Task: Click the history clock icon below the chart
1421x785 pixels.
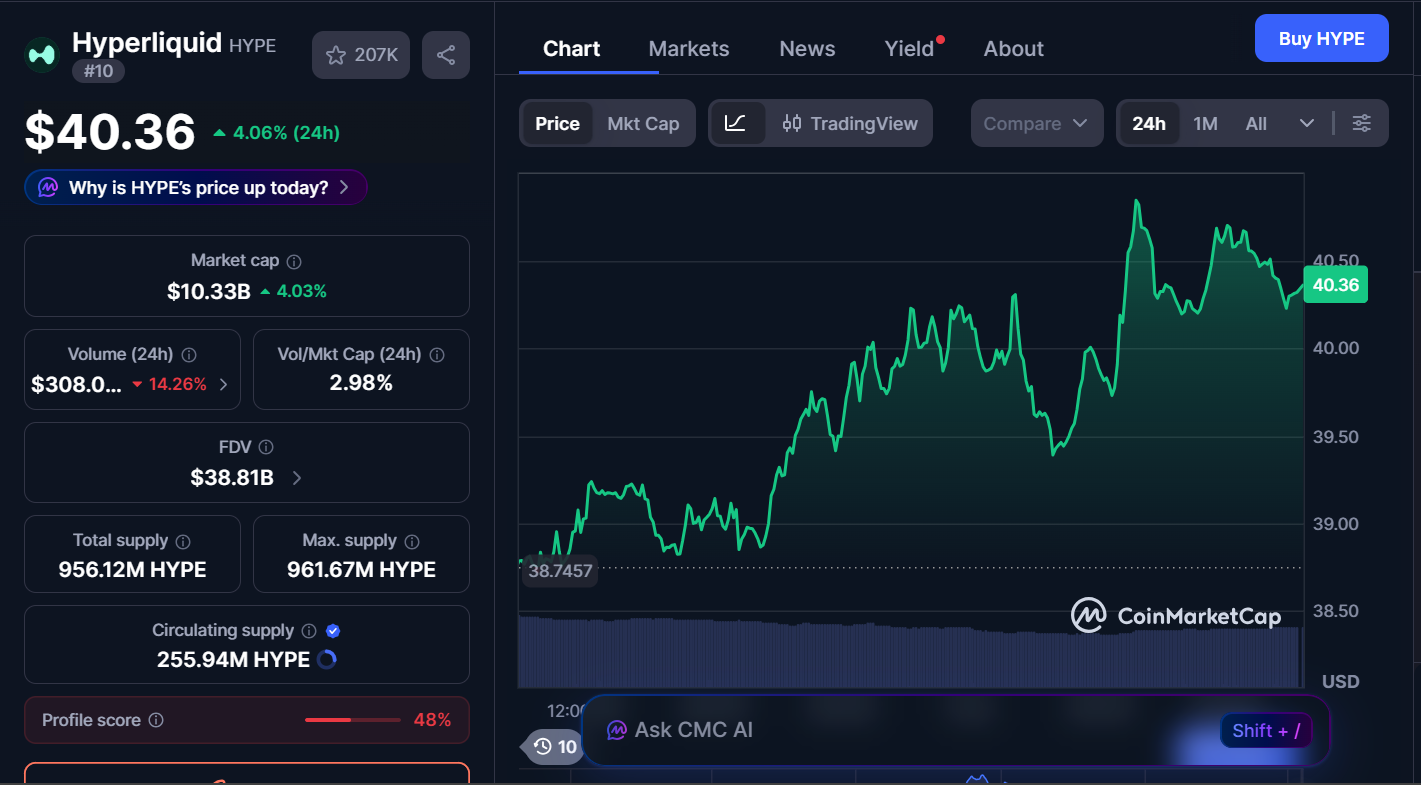Action: coord(542,747)
